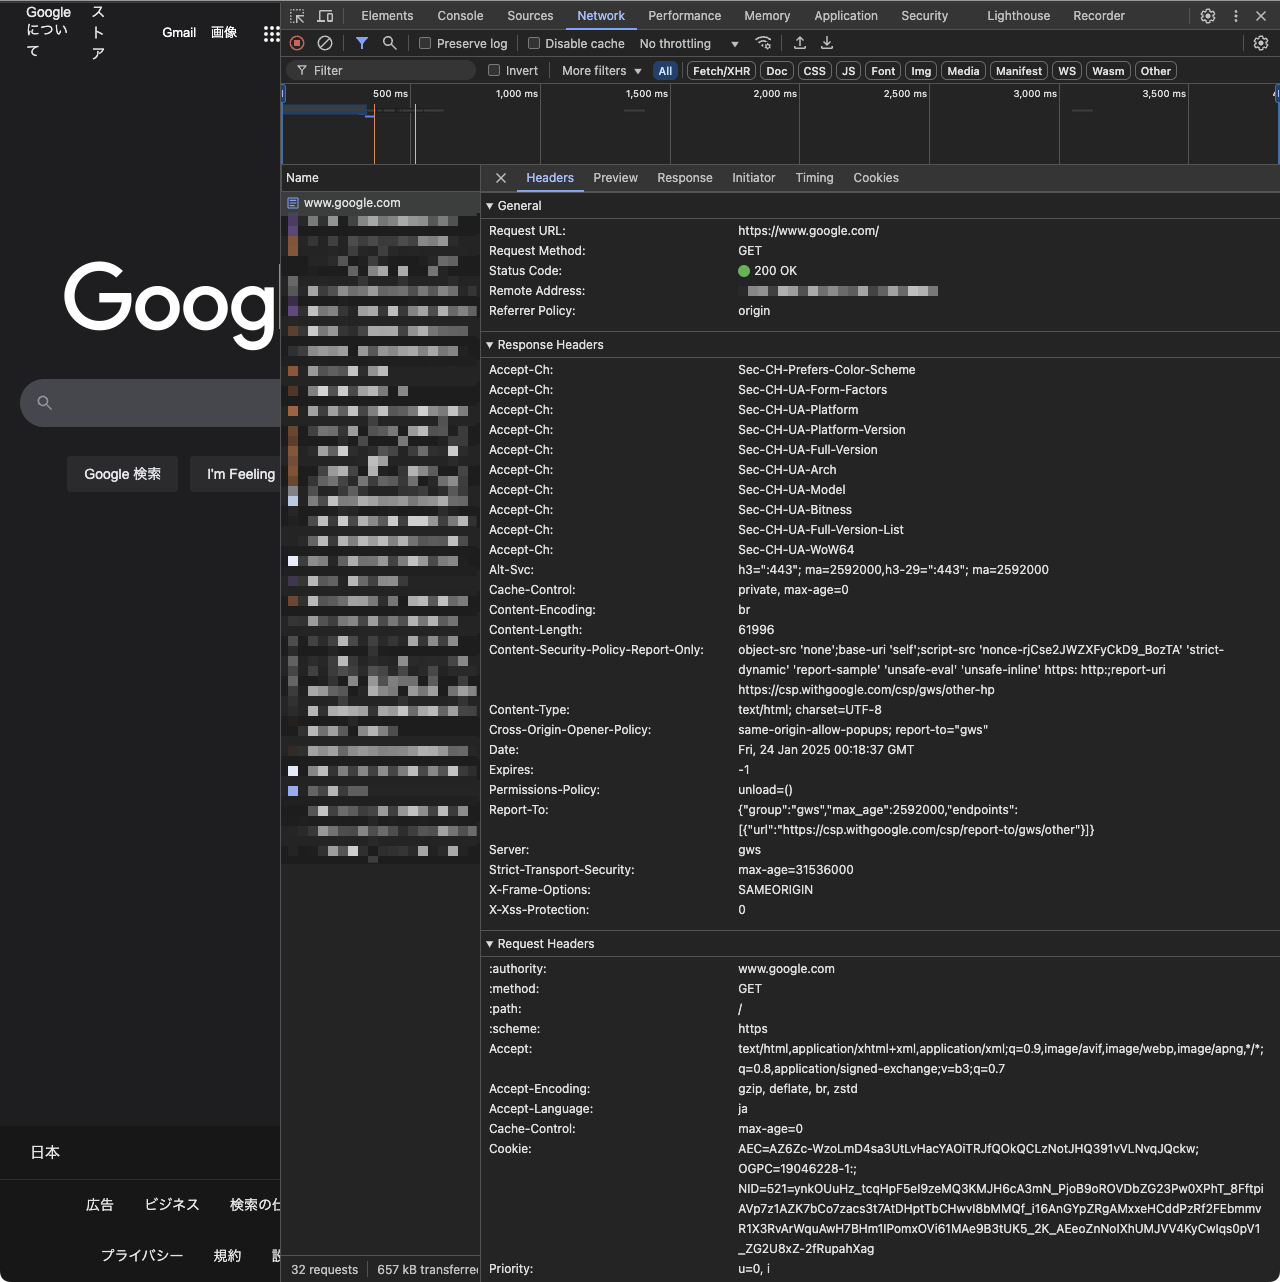This screenshot has height=1282, width=1280.
Task: Show the Initiator tab of request
Action: (x=753, y=178)
